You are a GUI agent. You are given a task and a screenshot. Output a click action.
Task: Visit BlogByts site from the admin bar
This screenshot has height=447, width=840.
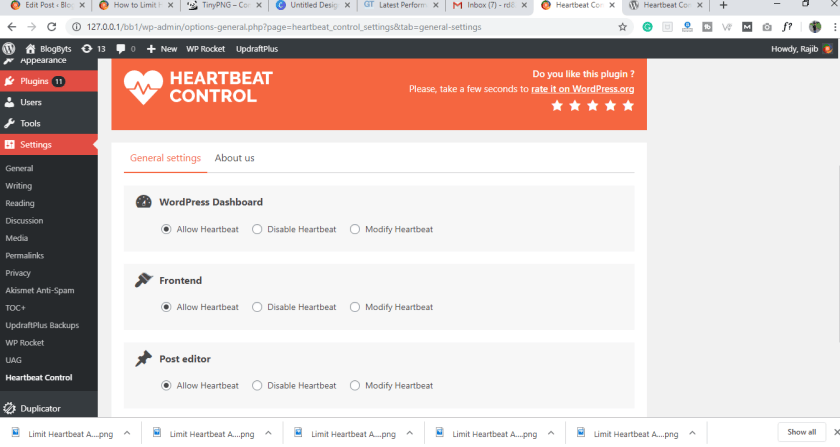coord(48,49)
